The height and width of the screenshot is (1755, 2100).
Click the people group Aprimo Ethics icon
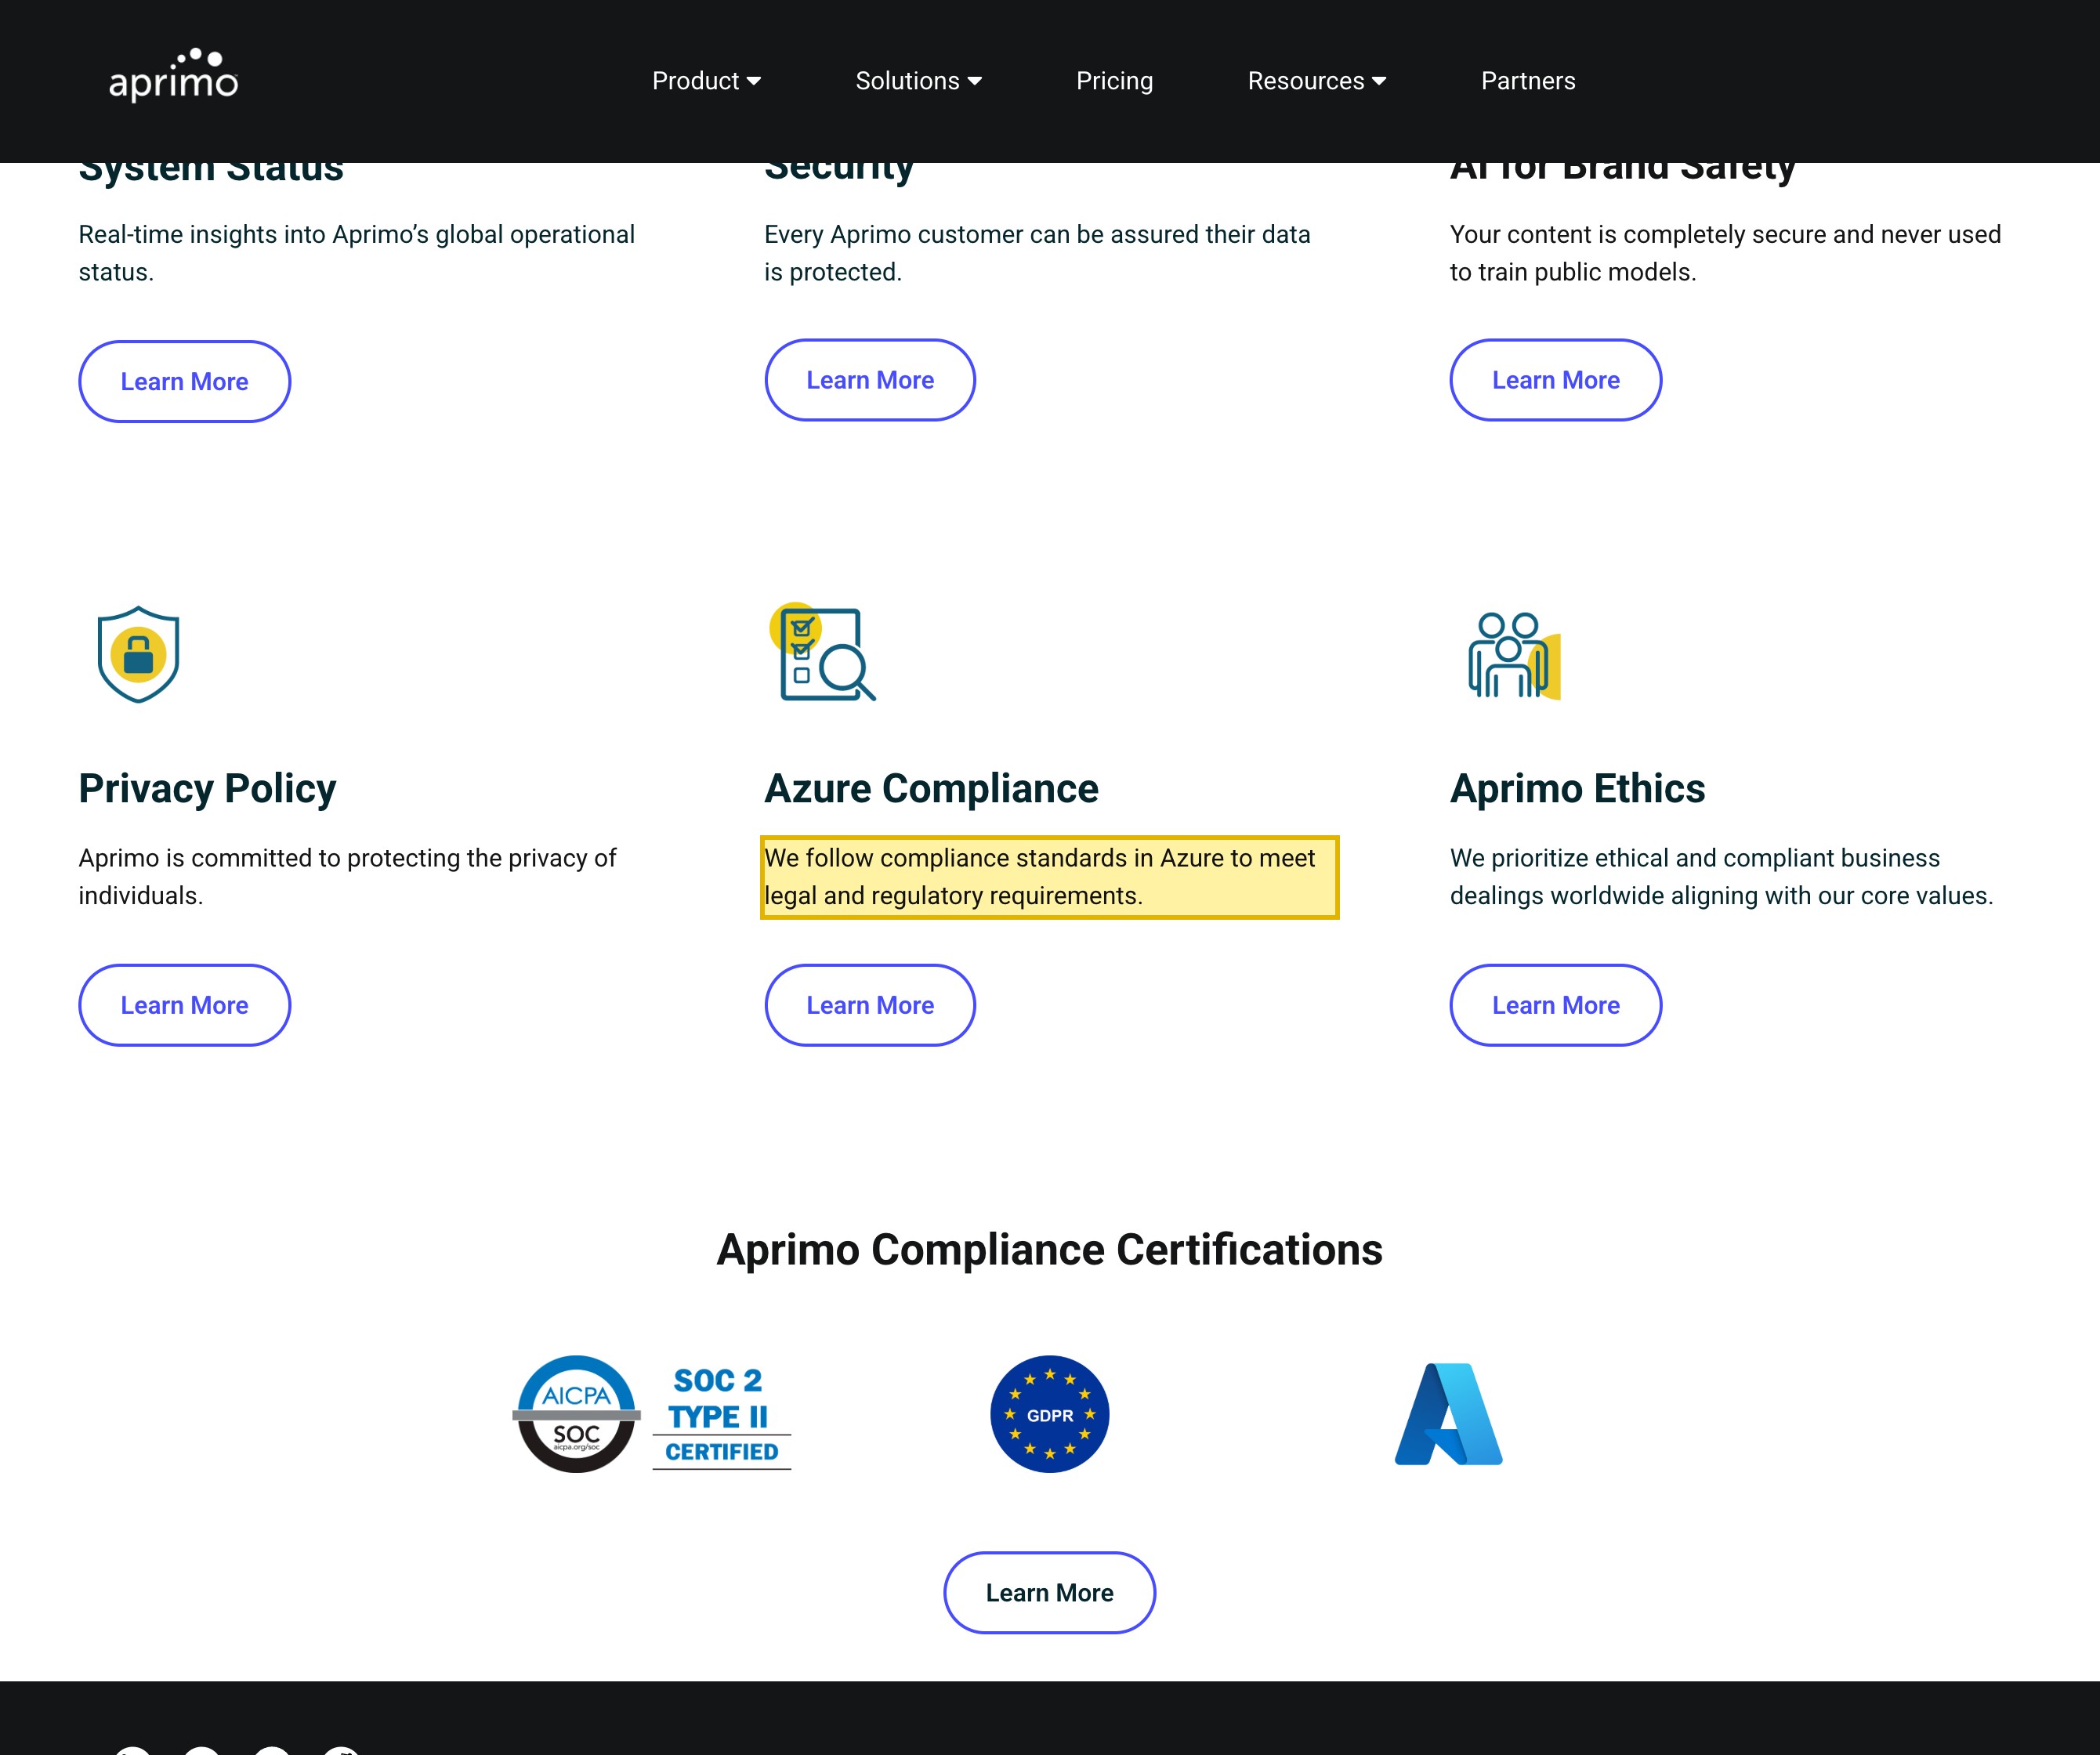tap(1514, 655)
